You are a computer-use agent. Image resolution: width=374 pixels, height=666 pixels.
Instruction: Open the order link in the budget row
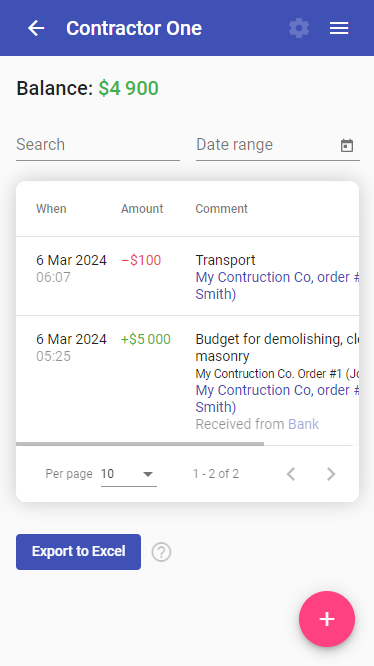pos(277,398)
